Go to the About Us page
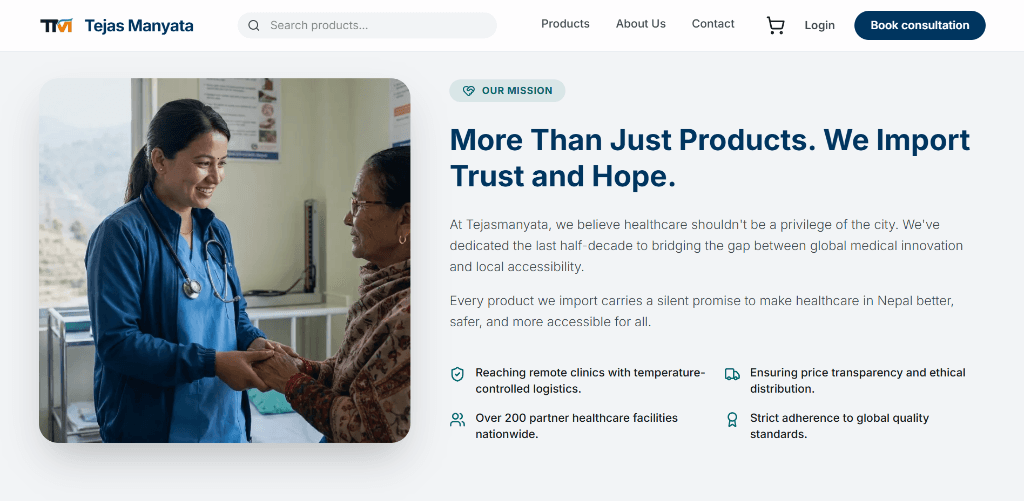The height and width of the screenshot is (501, 1024). pyautogui.click(x=641, y=24)
